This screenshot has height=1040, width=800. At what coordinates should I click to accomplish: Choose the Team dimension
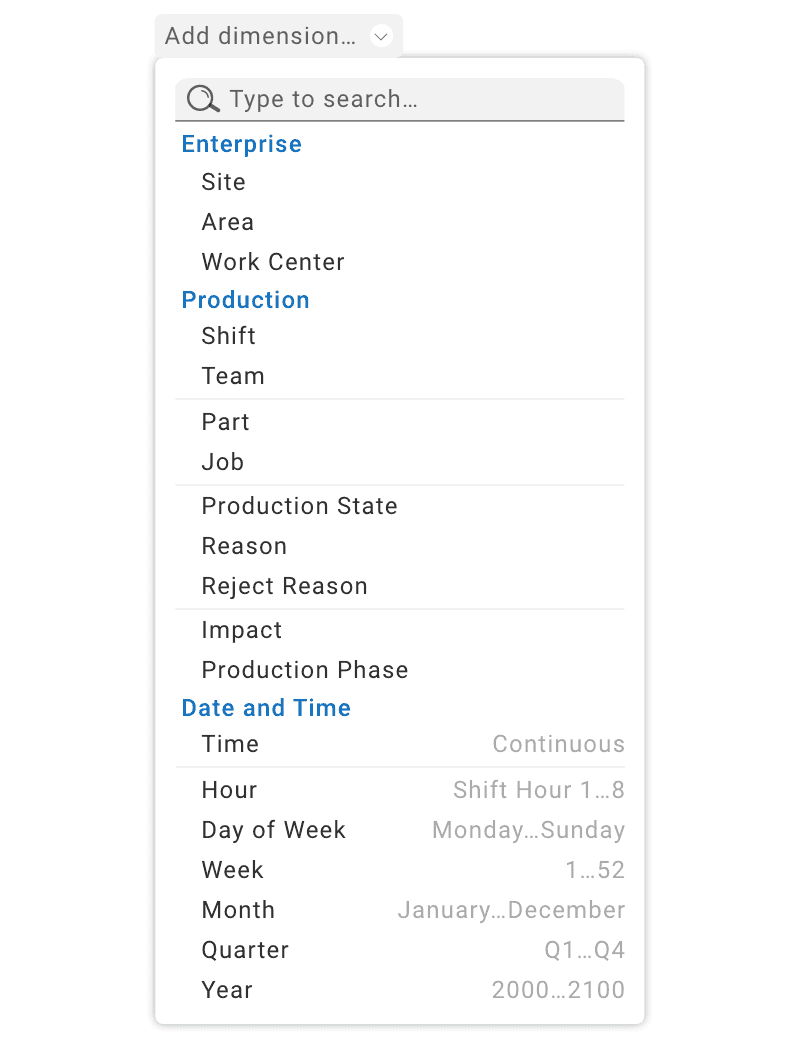233,376
